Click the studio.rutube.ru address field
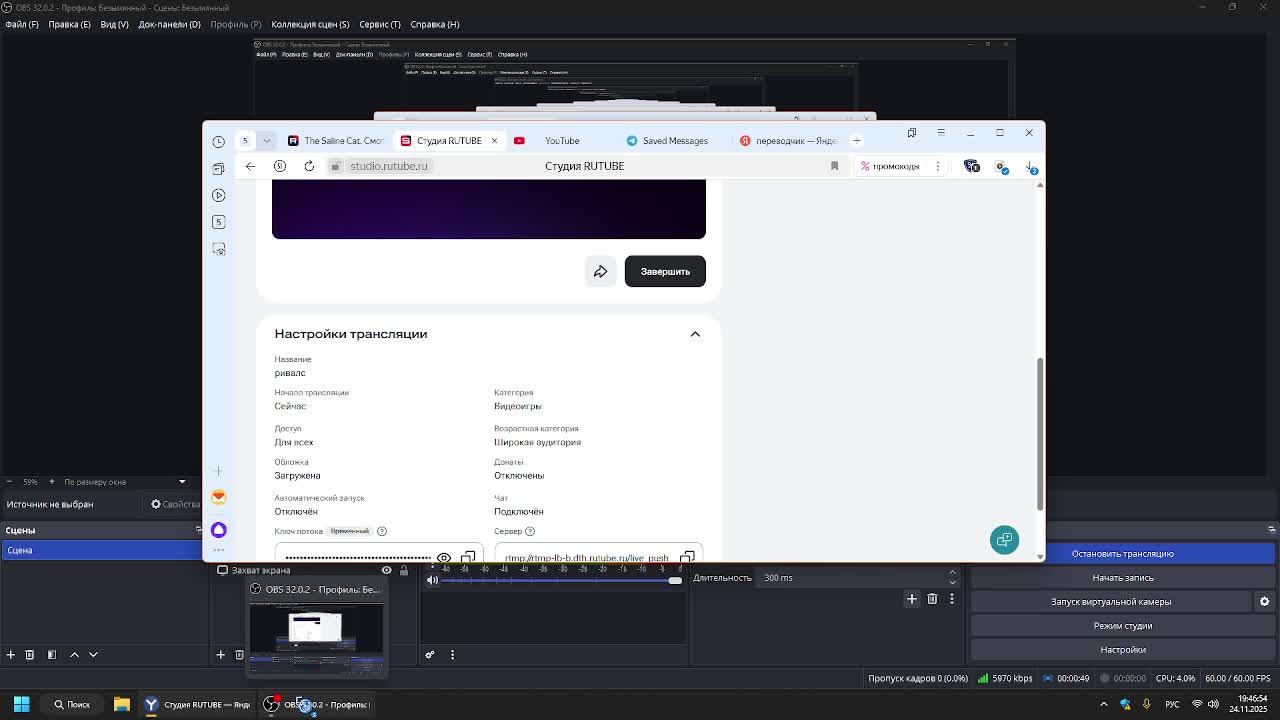This screenshot has width=1280, height=720. (x=389, y=166)
